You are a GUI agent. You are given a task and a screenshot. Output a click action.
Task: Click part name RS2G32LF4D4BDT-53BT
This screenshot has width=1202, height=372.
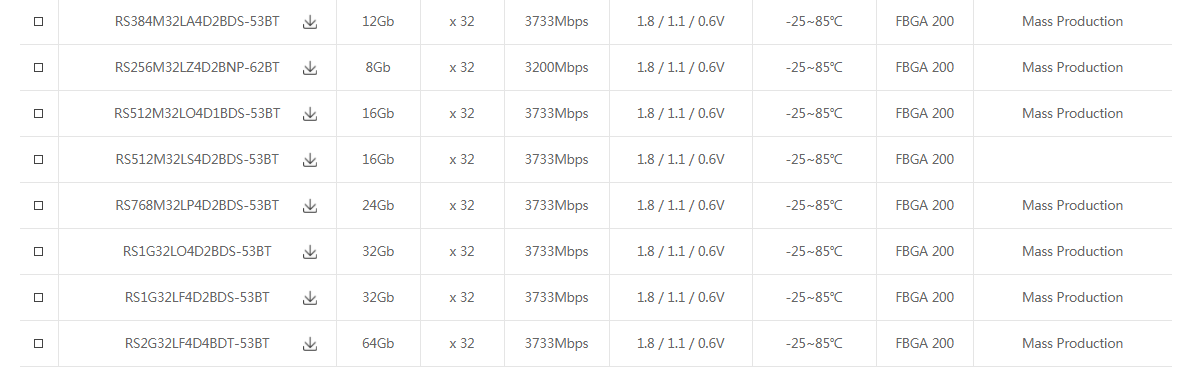(x=197, y=343)
